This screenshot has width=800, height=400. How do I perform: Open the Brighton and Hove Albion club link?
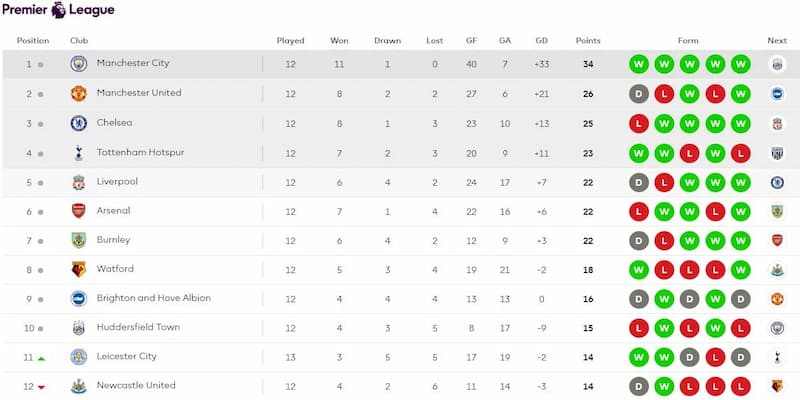tap(154, 298)
